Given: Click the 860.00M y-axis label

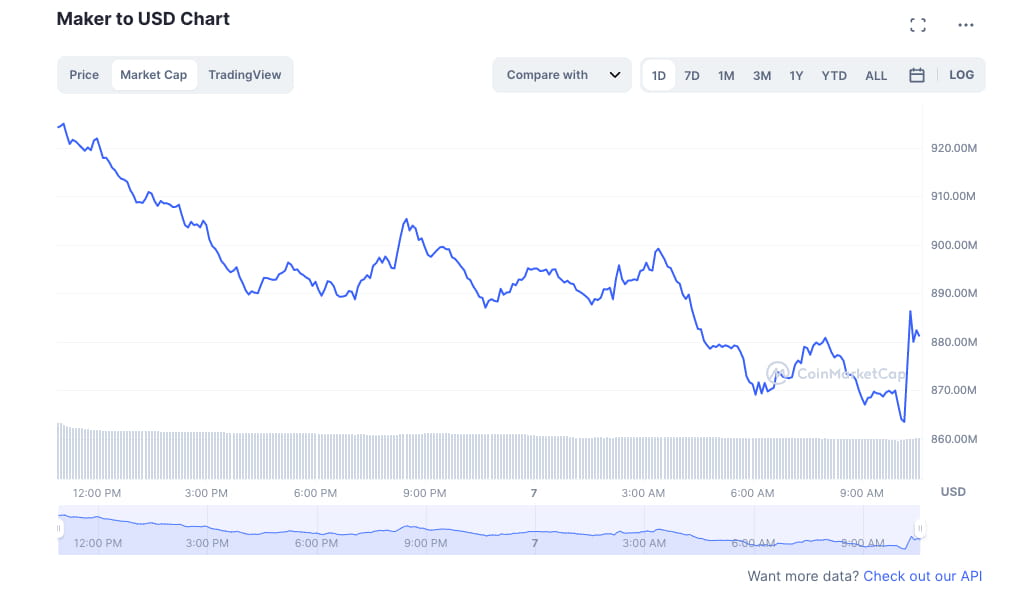Looking at the screenshot, I should click(954, 439).
